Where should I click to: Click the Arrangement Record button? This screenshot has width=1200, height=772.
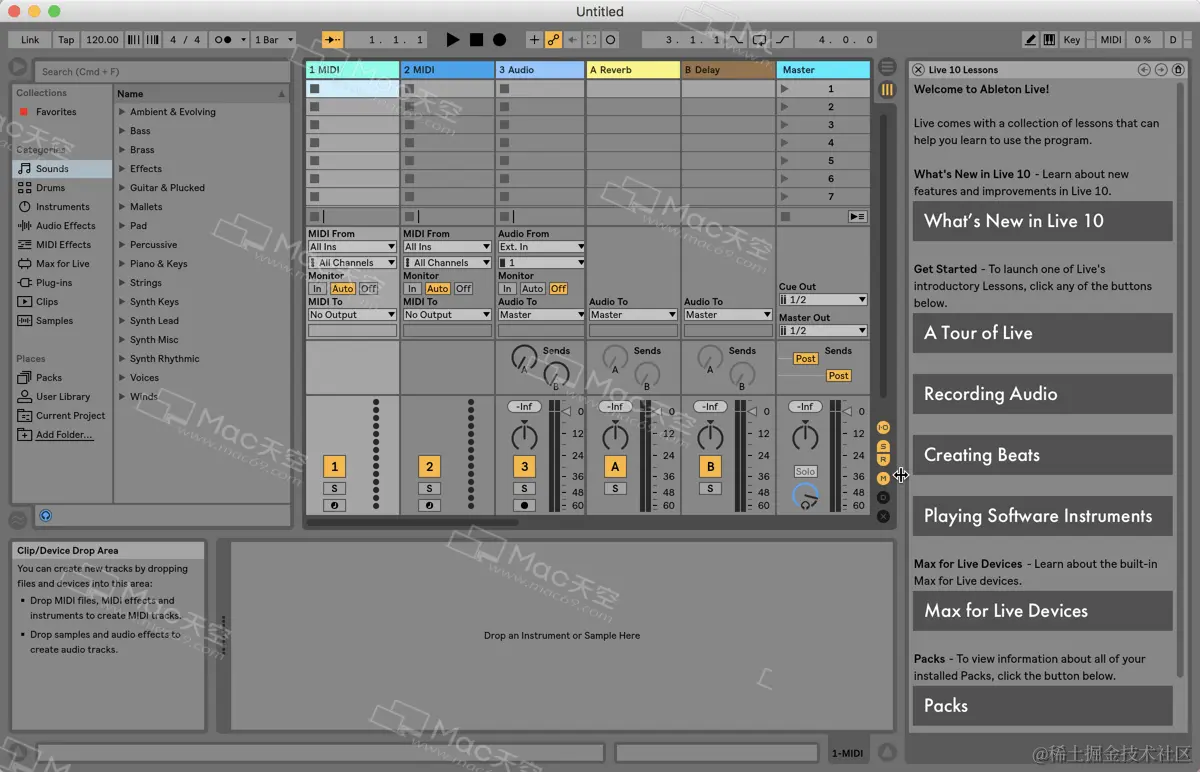[499, 40]
